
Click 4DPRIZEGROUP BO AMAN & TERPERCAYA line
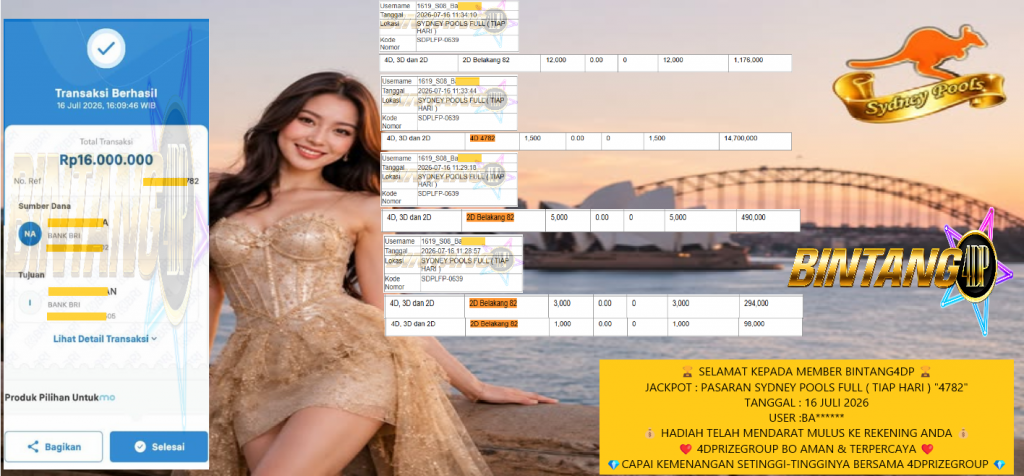807,449
